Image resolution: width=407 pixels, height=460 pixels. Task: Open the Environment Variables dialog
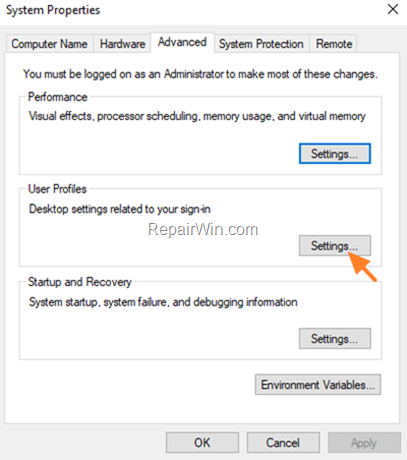point(318,385)
